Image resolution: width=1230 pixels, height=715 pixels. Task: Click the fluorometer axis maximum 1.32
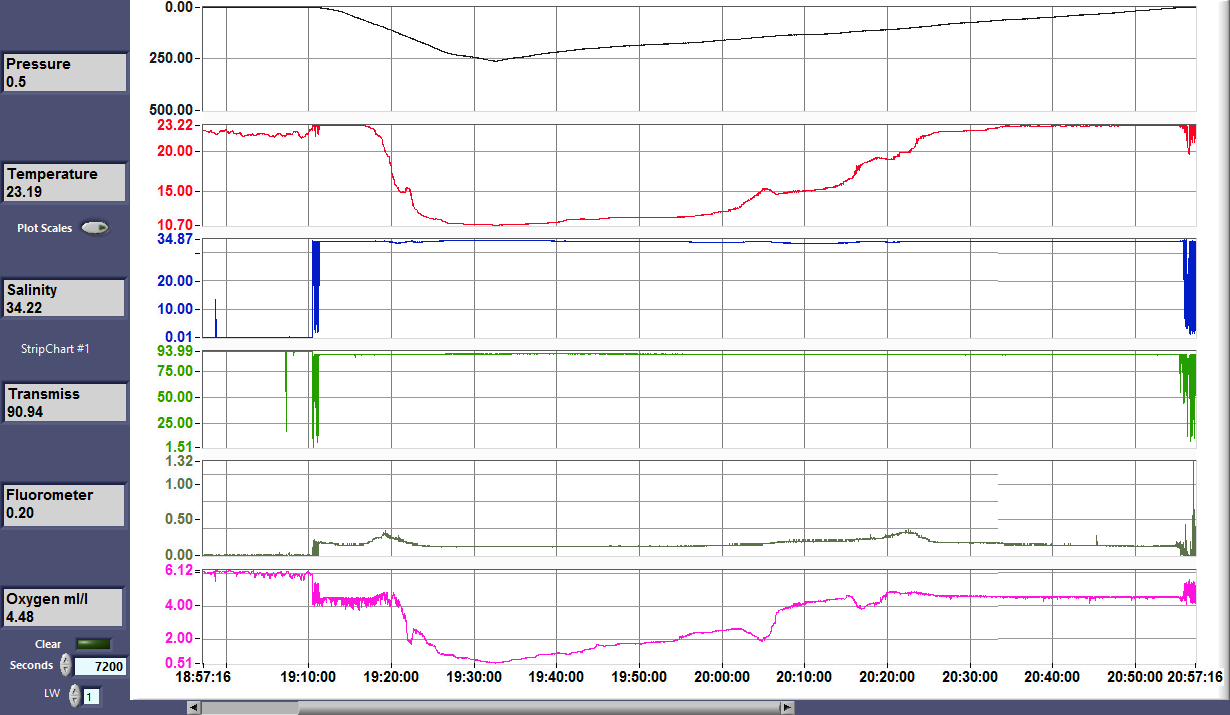point(178,461)
